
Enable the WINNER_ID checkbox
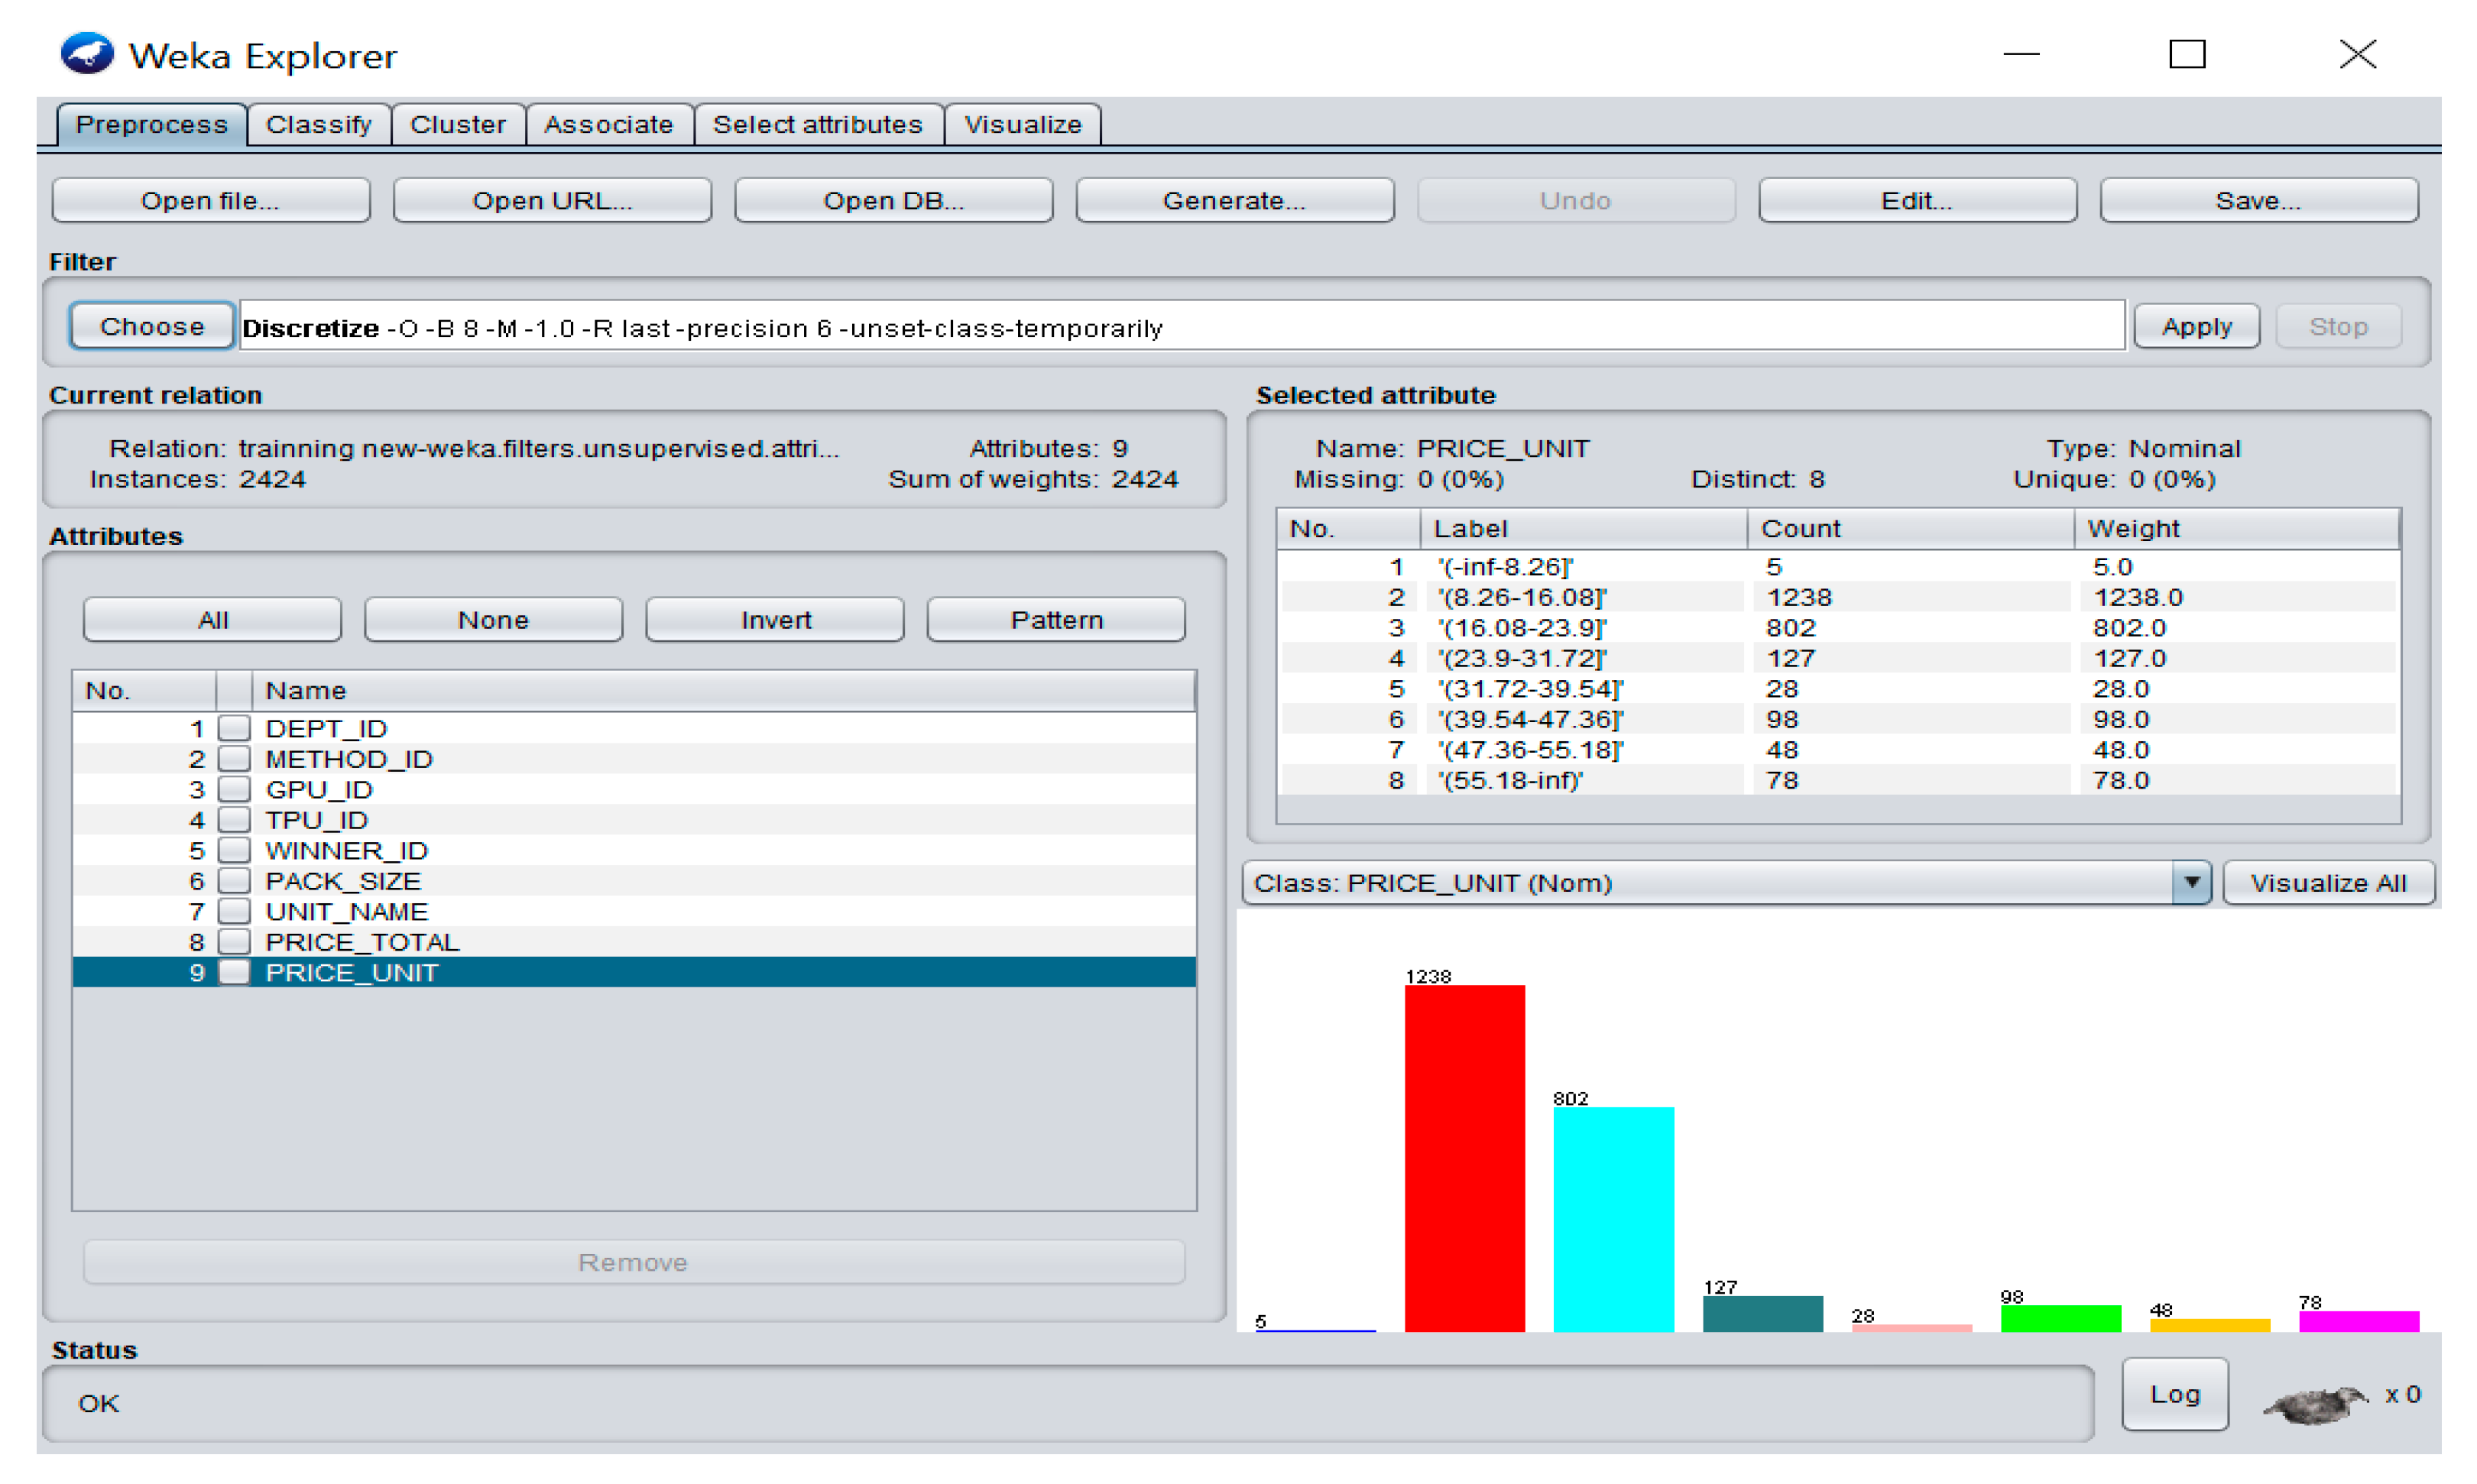pyautogui.click(x=234, y=851)
